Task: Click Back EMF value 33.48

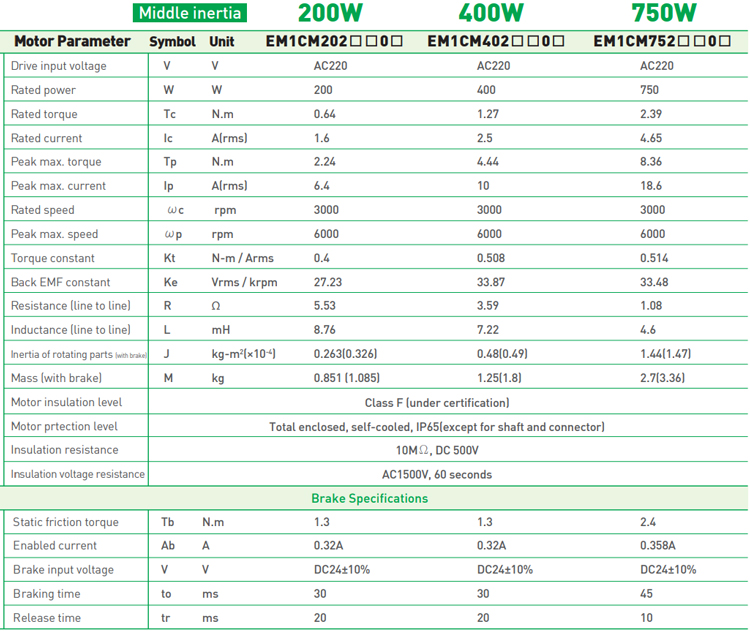Action: [x=654, y=282]
